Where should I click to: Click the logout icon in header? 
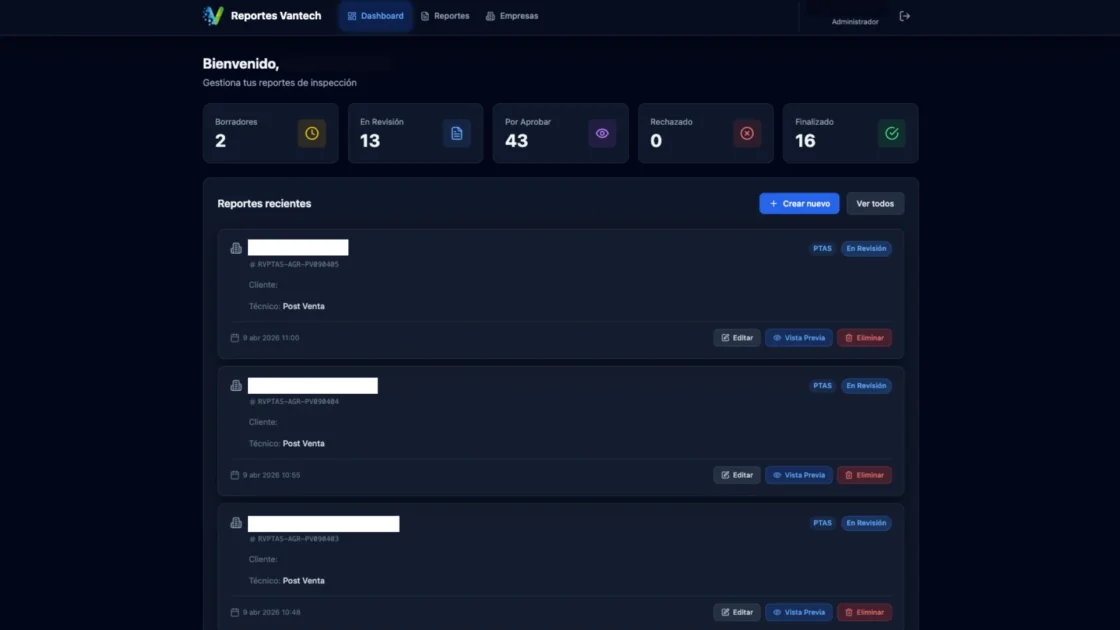tap(904, 16)
